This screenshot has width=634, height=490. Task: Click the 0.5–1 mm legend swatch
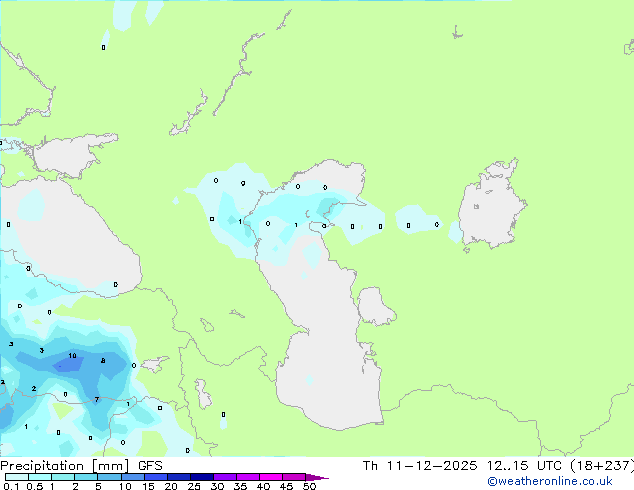coord(40,477)
